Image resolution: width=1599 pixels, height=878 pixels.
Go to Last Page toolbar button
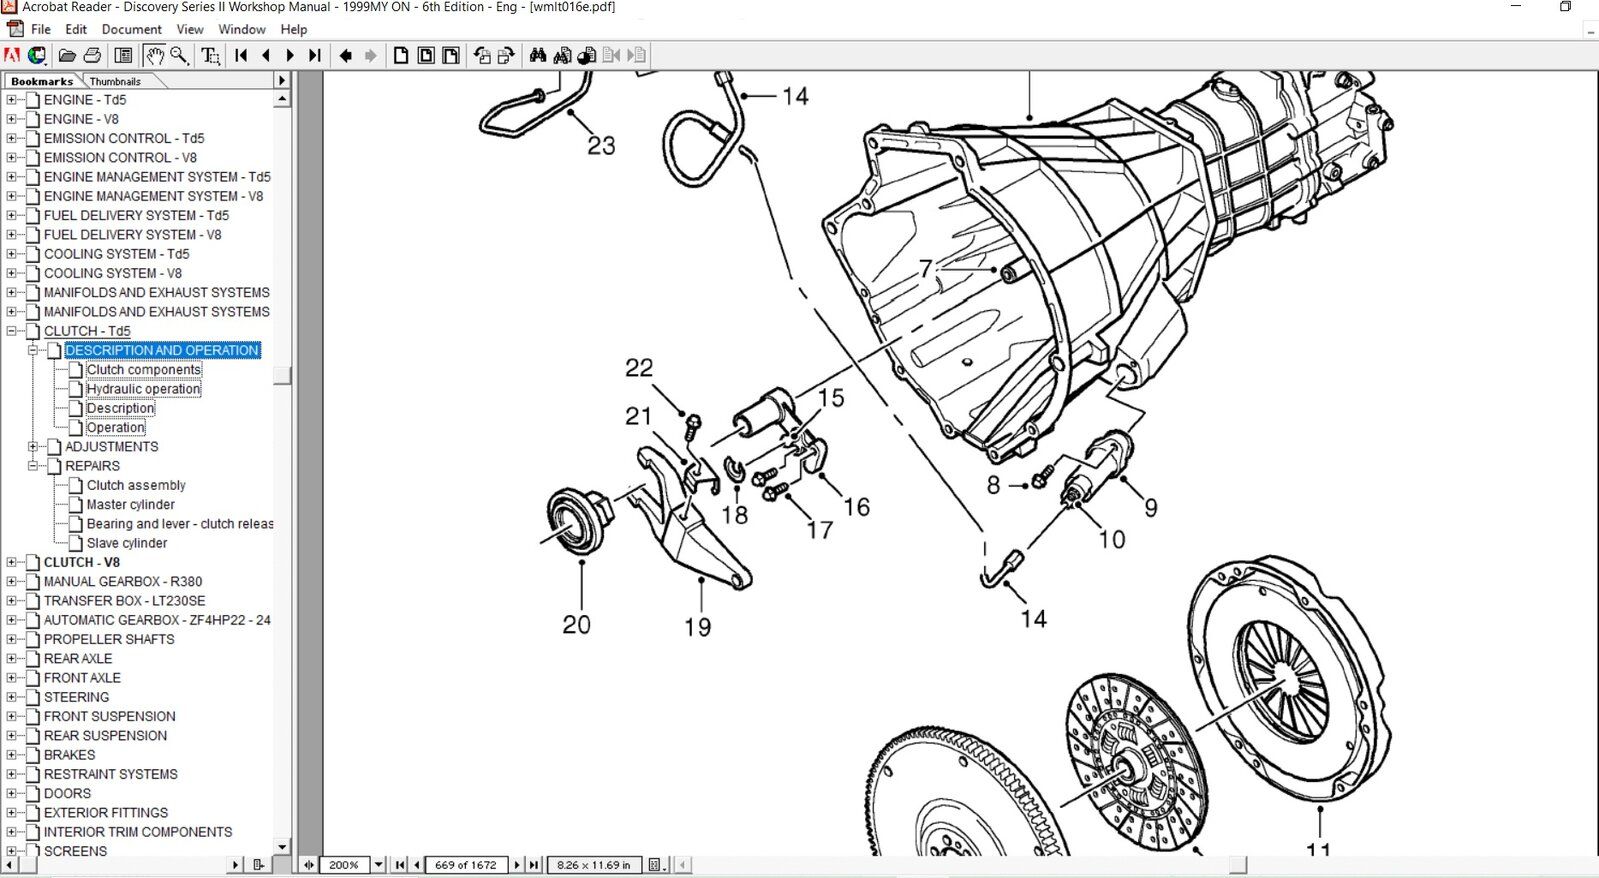pos(315,55)
